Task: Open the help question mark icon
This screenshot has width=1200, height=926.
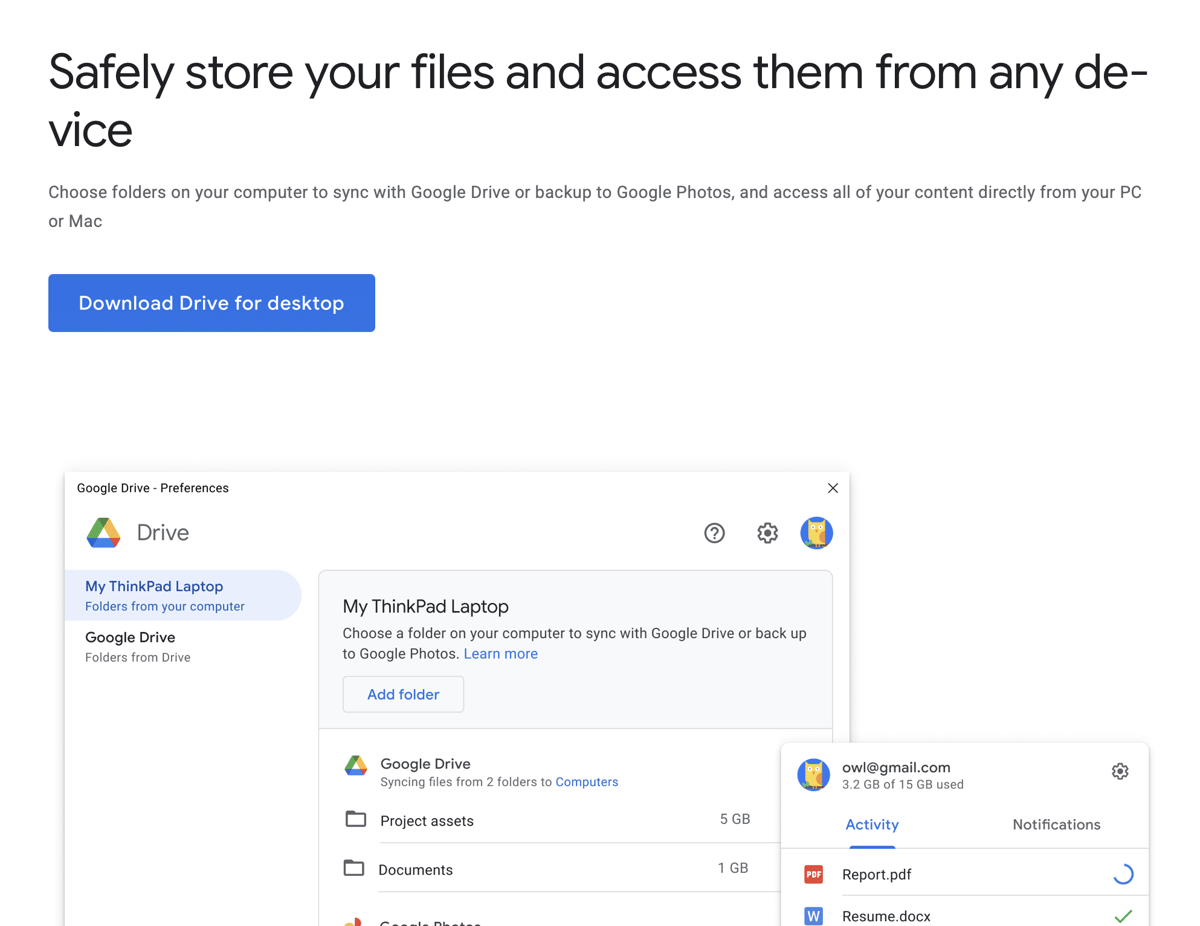Action: 714,533
